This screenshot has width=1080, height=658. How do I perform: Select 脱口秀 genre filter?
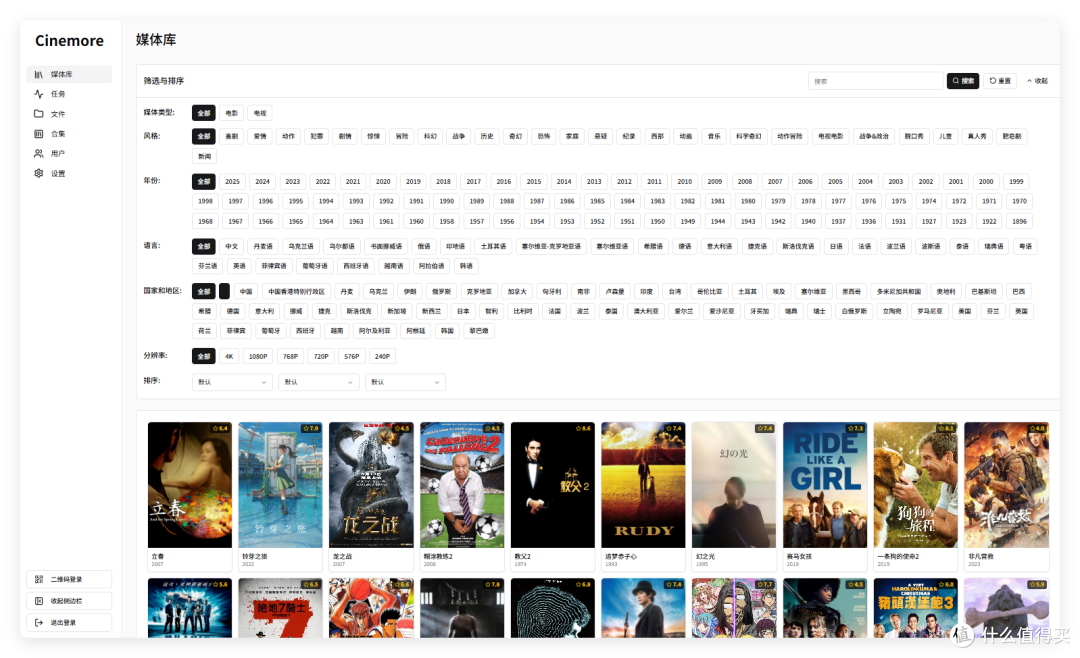coord(914,136)
